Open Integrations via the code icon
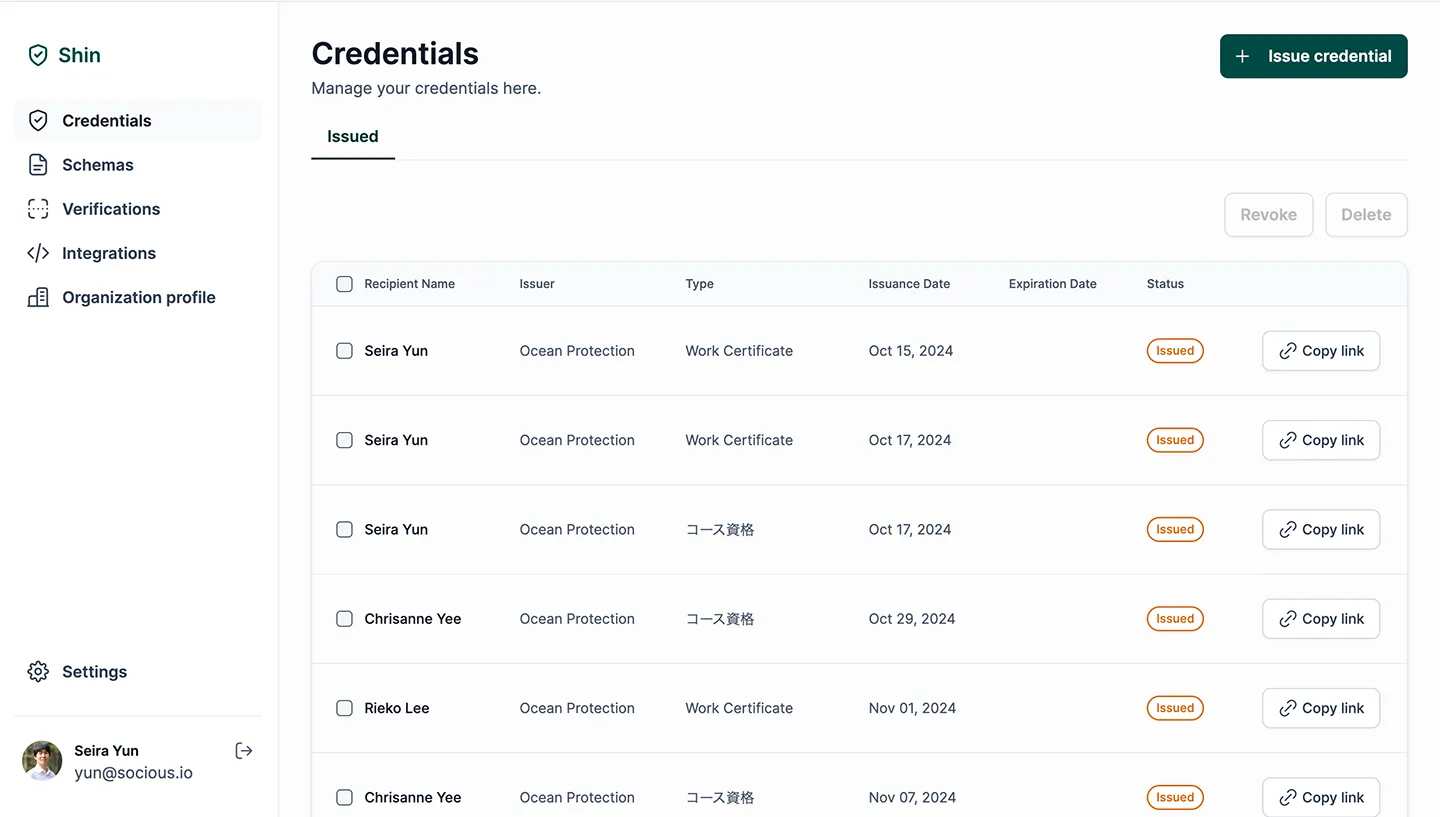Image resolution: width=1440 pixels, height=817 pixels. coord(38,252)
